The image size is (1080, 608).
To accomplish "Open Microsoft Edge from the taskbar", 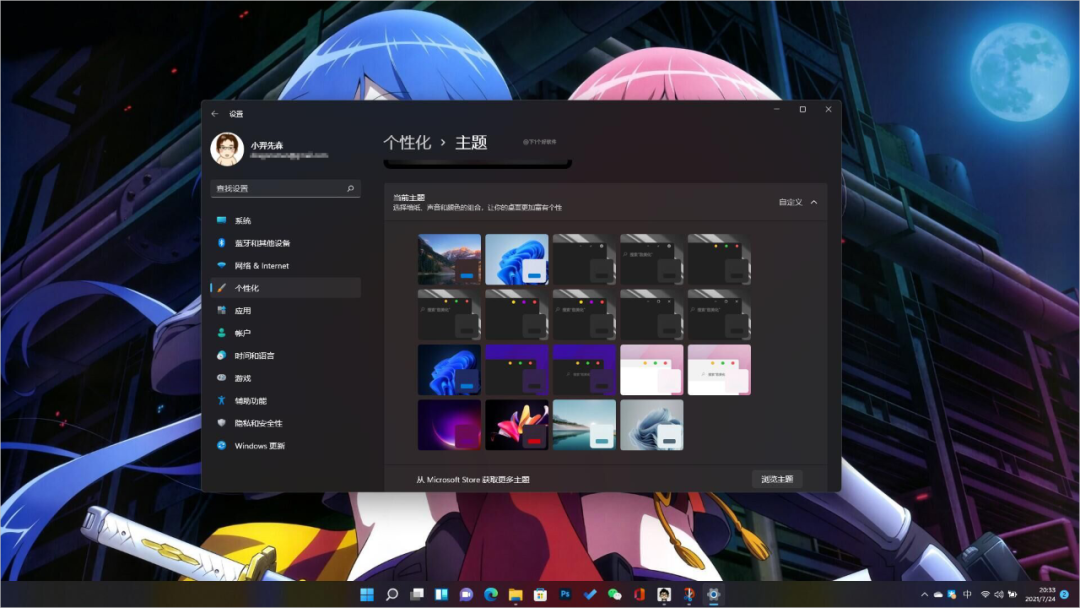I will [491, 594].
